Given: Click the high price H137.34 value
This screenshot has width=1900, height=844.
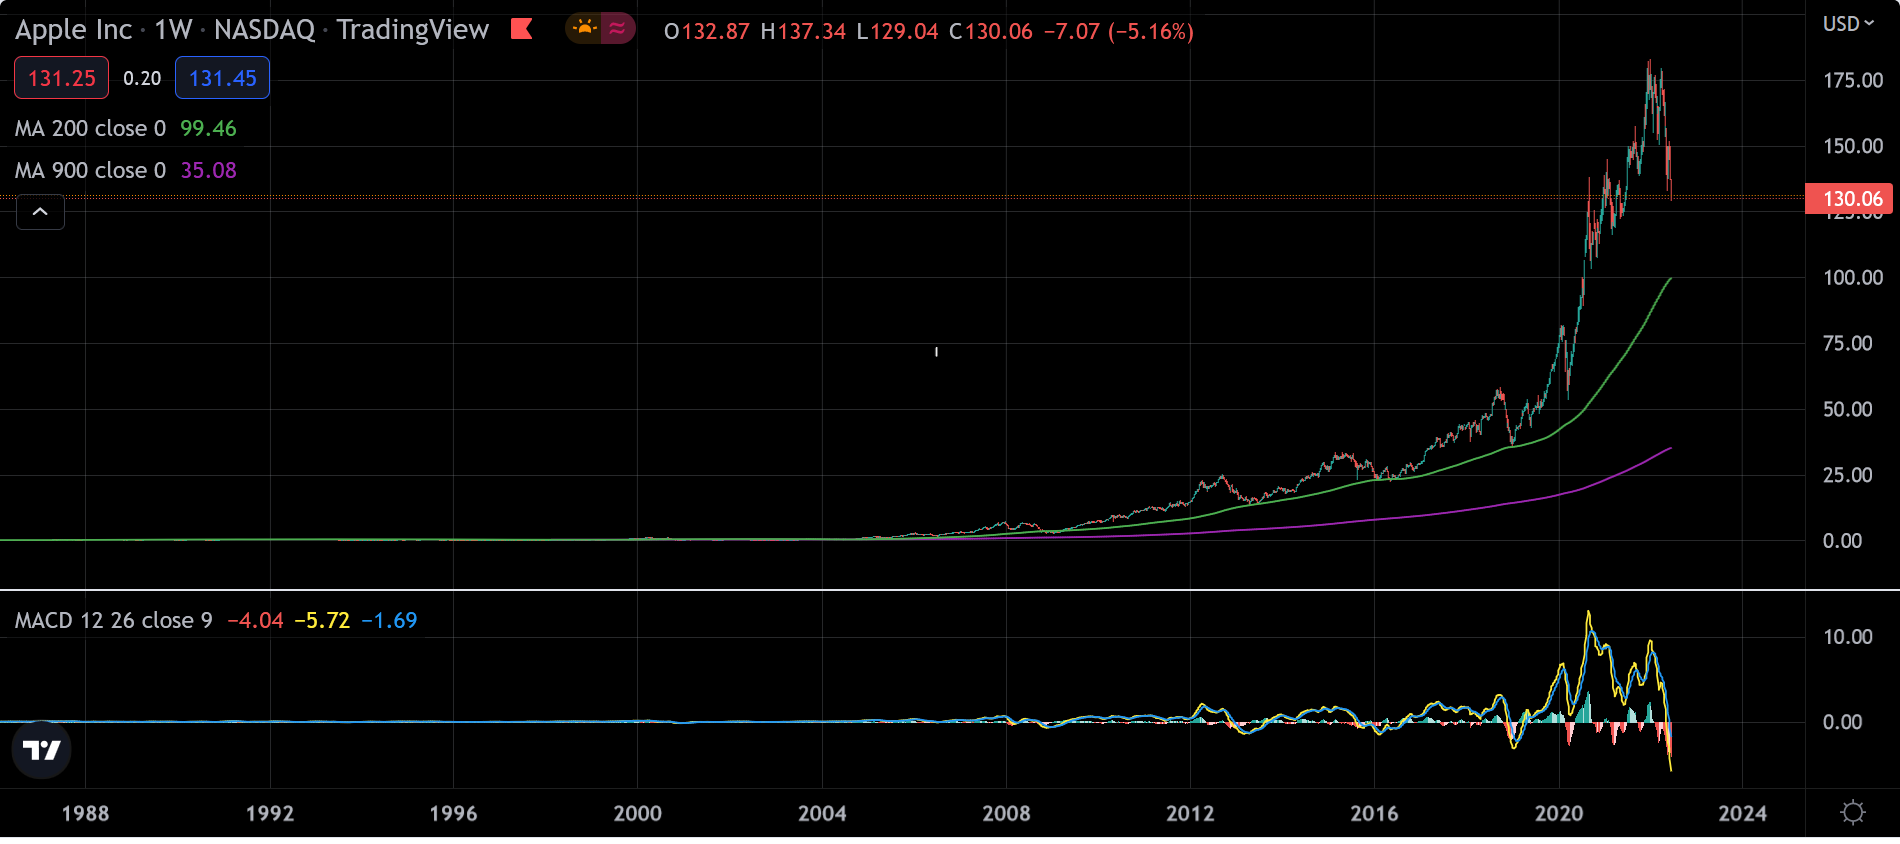Looking at the screenshot, I should click(803, 31).
